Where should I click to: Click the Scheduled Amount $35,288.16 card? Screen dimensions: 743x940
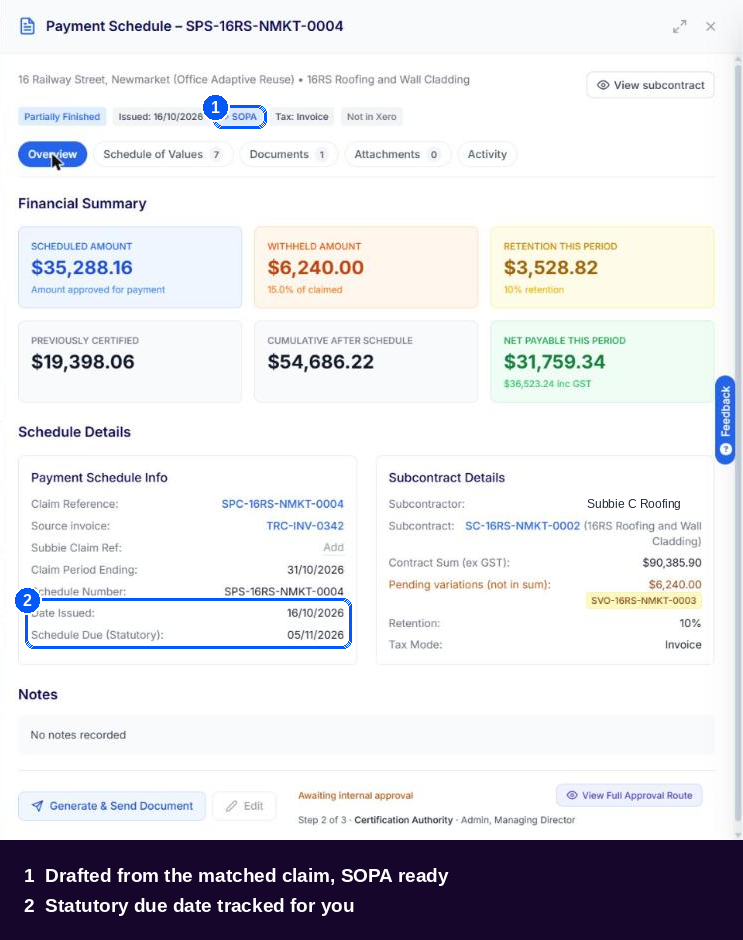pyautogui.click(x=130, y=267)
